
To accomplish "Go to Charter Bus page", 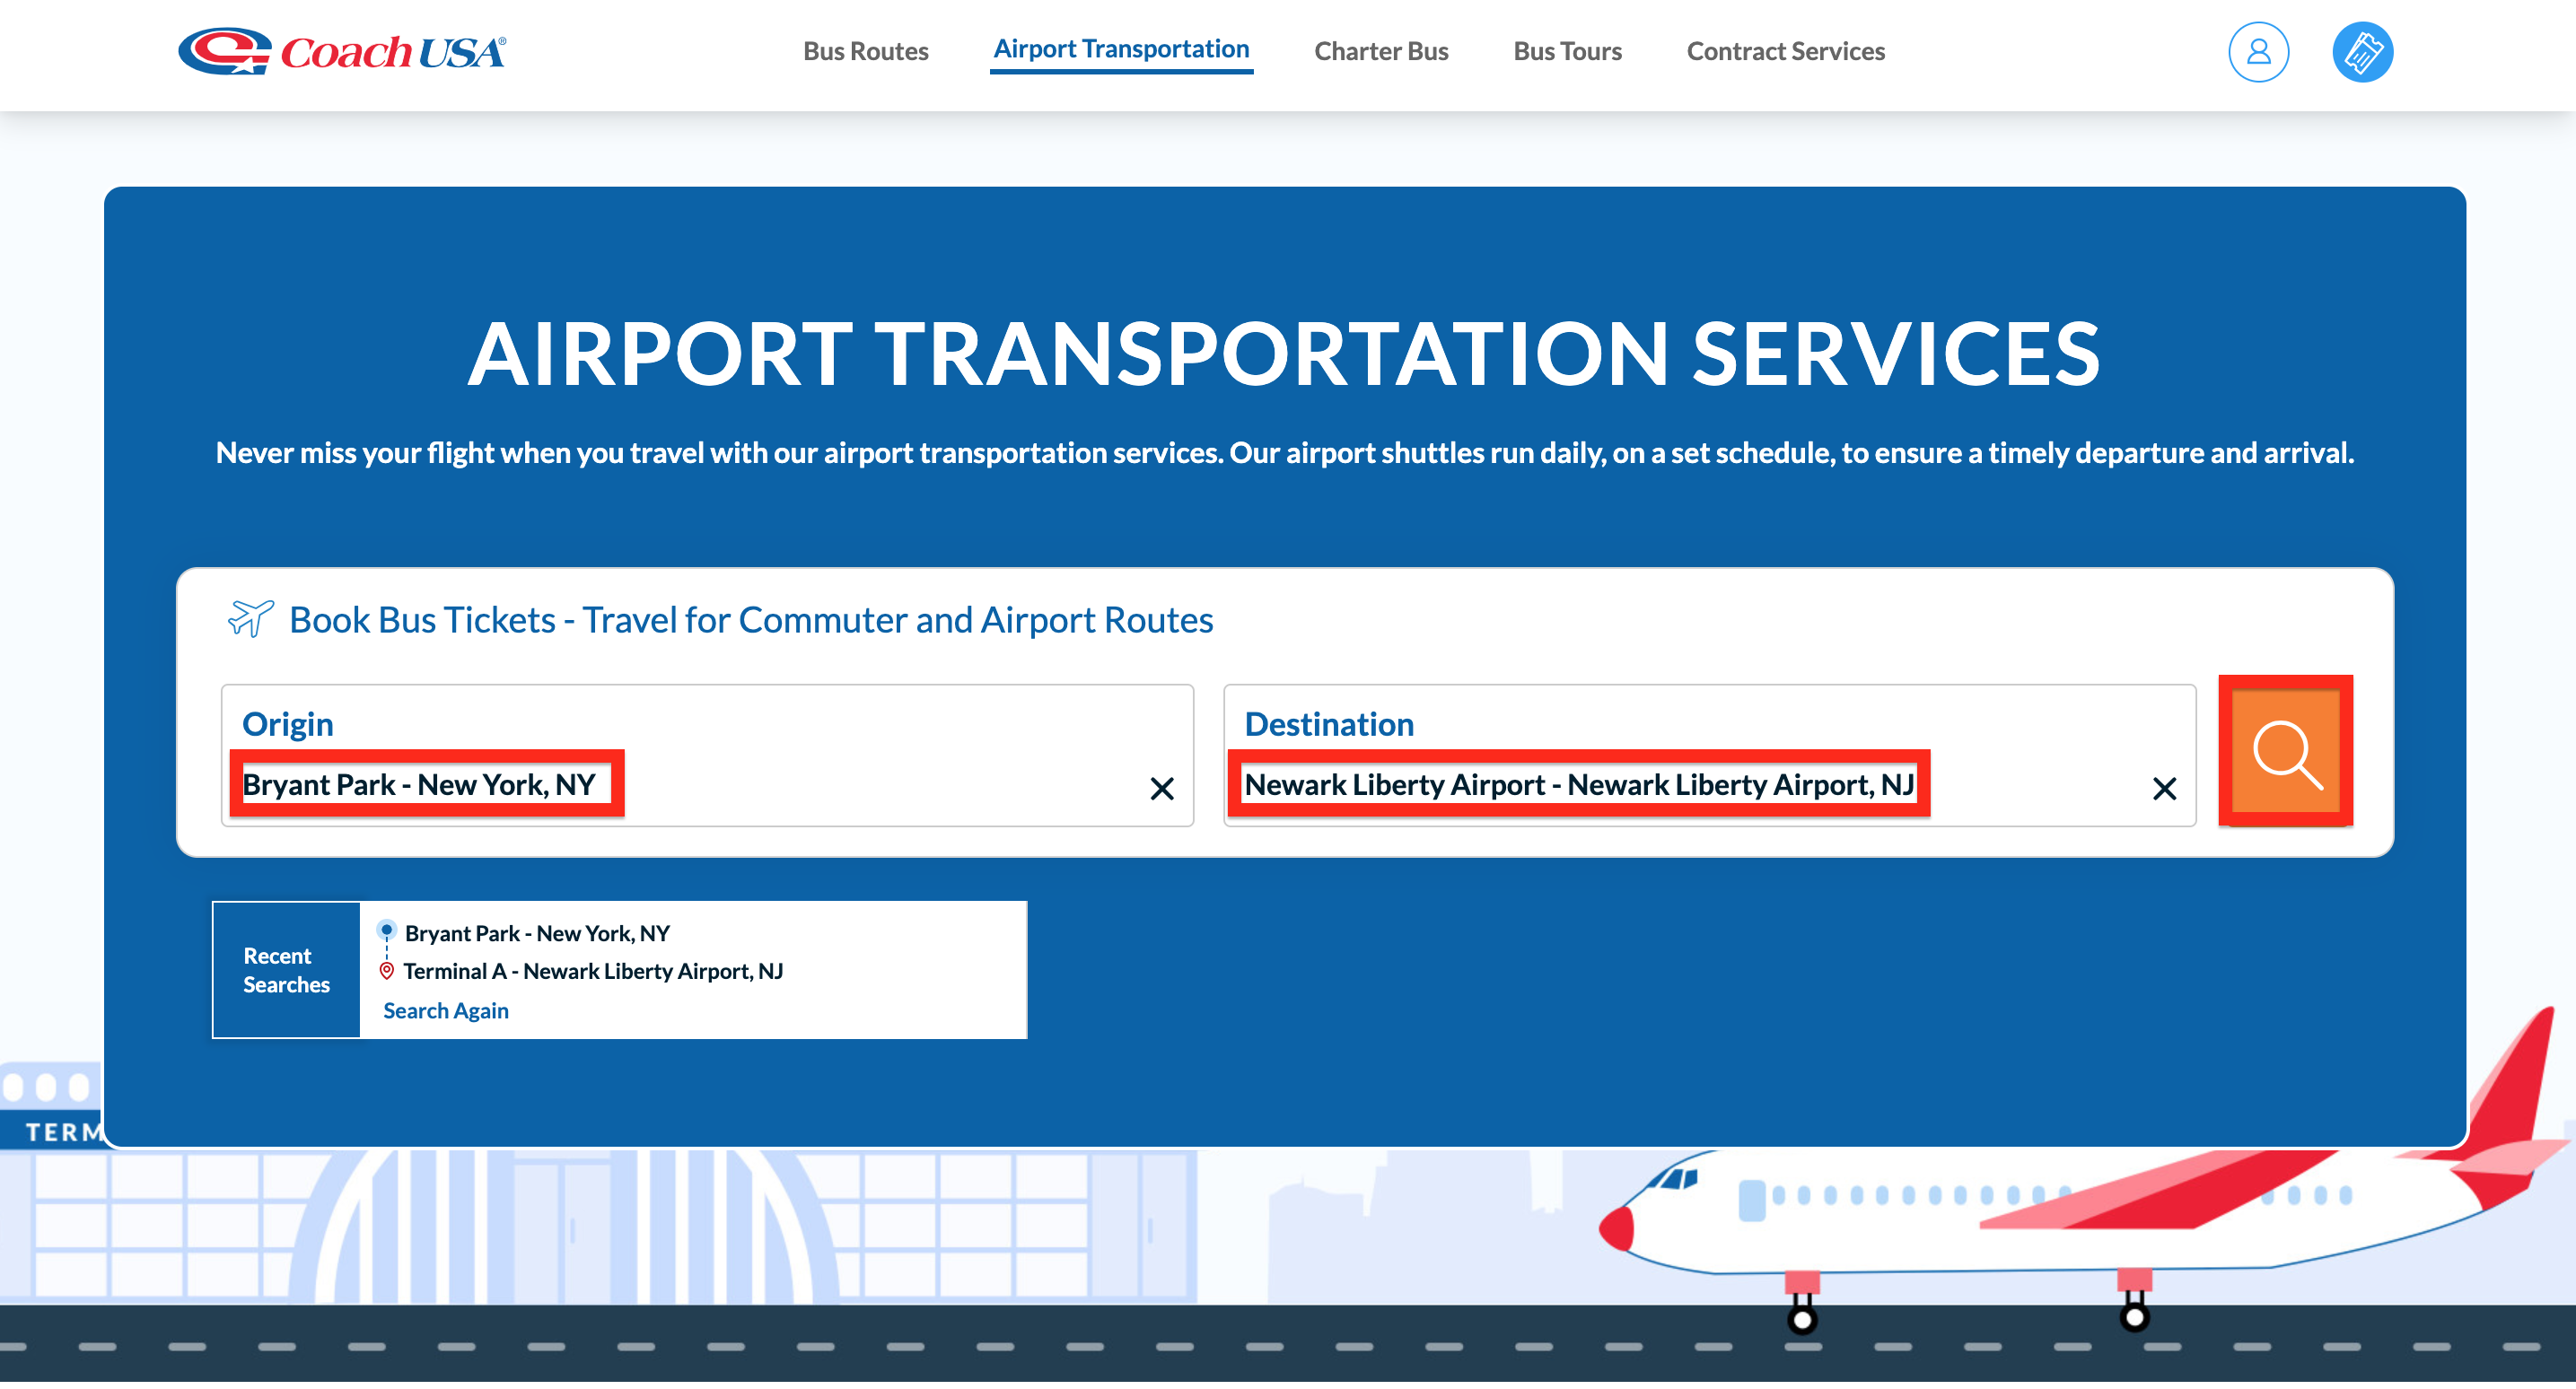I will coord(1380,51).
